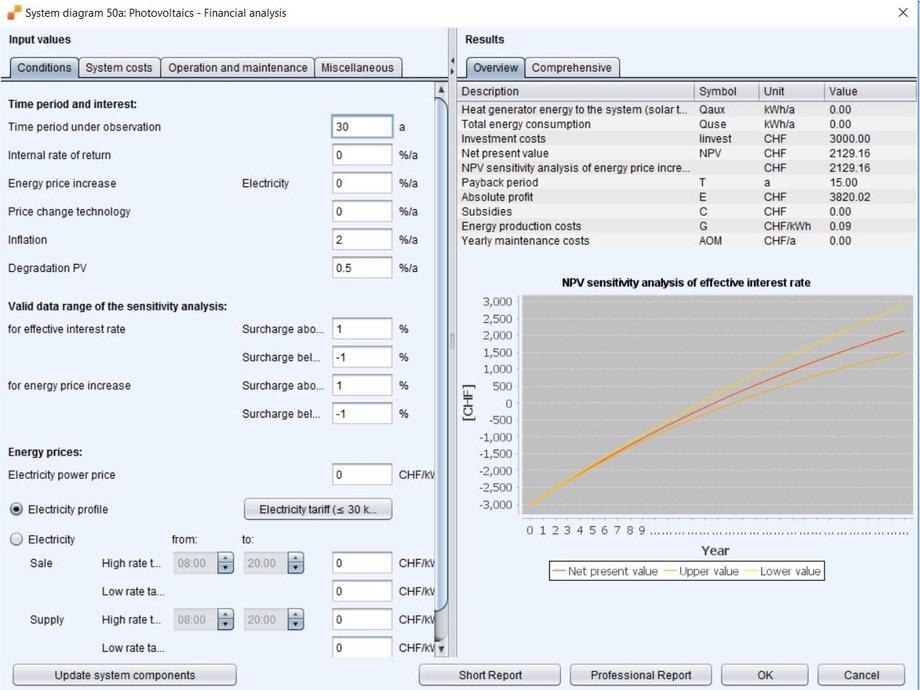
Task: Confirm with the OK button
Action: click(765, 675)
